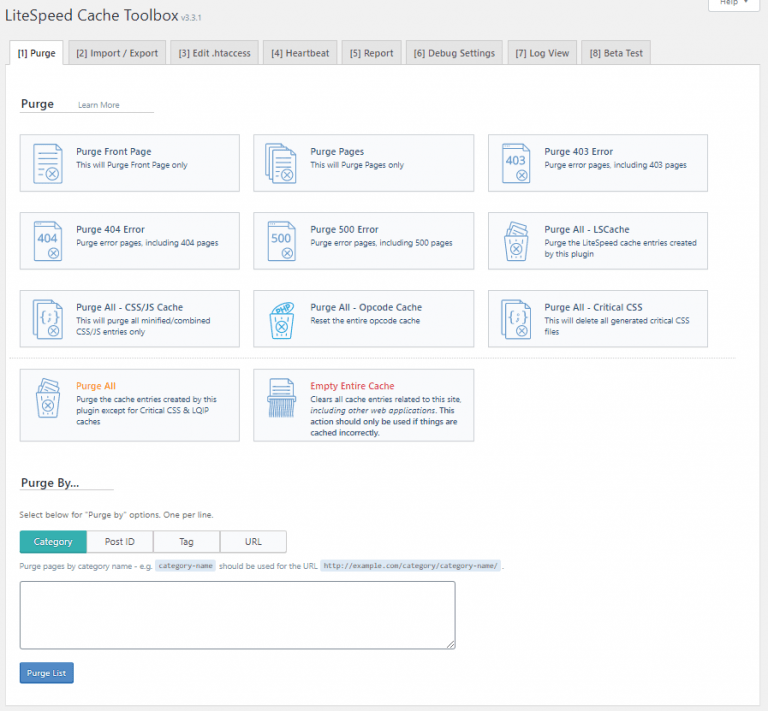768x711 pixels.
Task: Click the 403 error purge icon
Action: [516, 163]
